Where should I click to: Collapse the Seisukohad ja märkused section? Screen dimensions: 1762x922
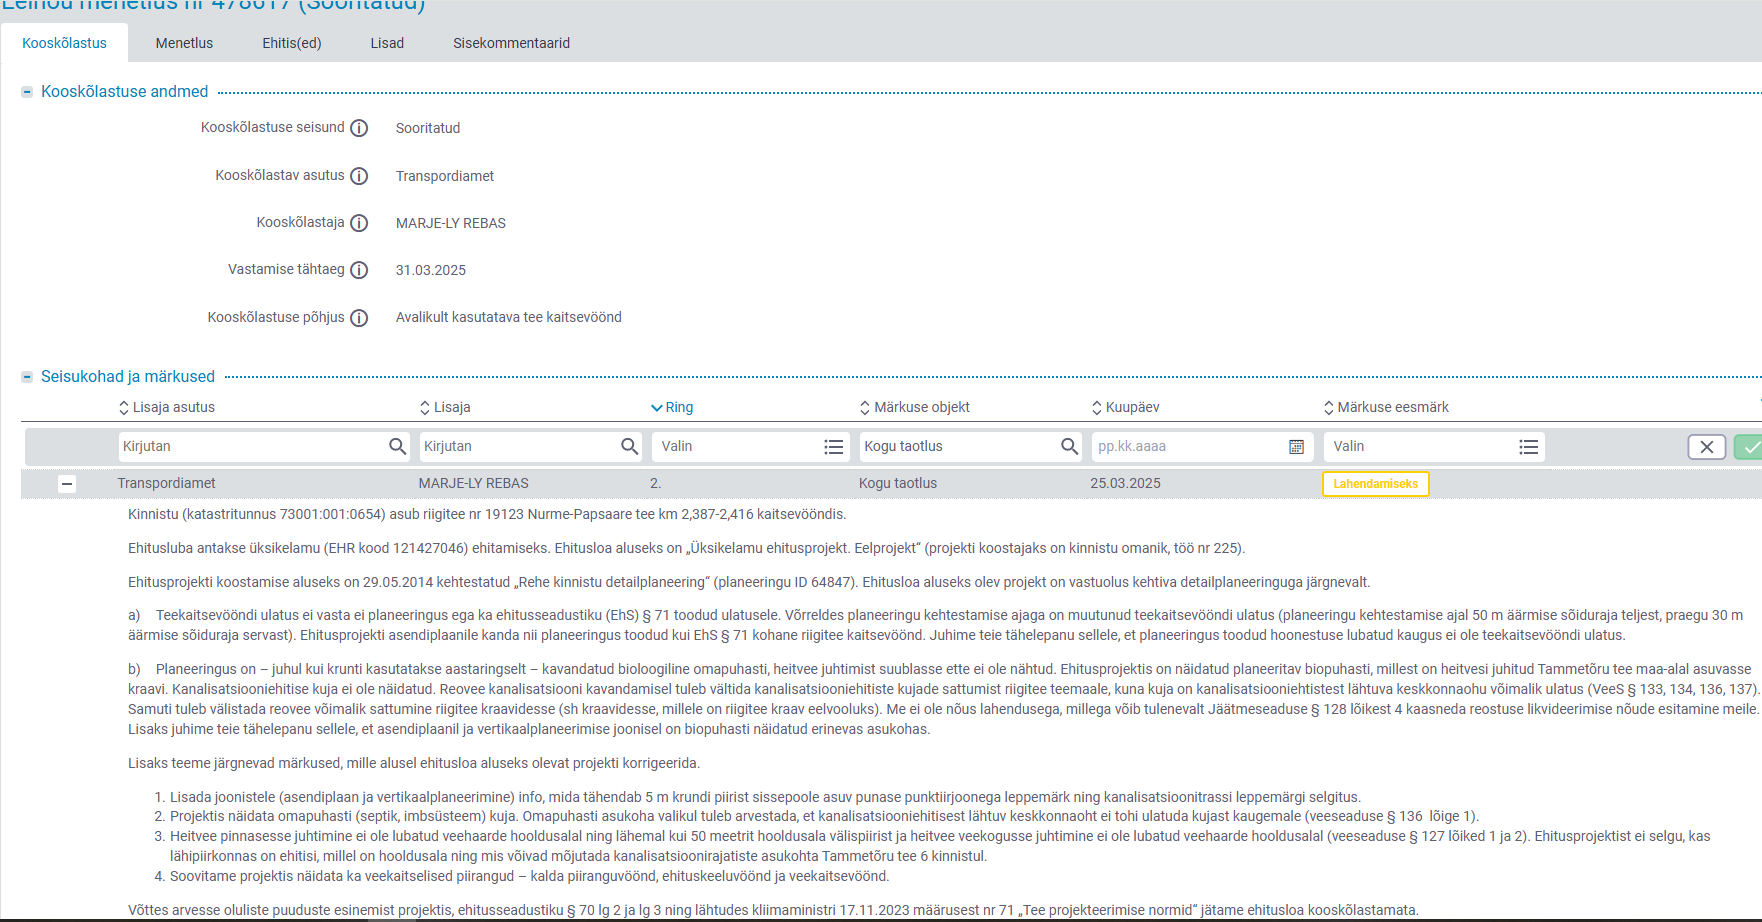click(x=27, y=377)
